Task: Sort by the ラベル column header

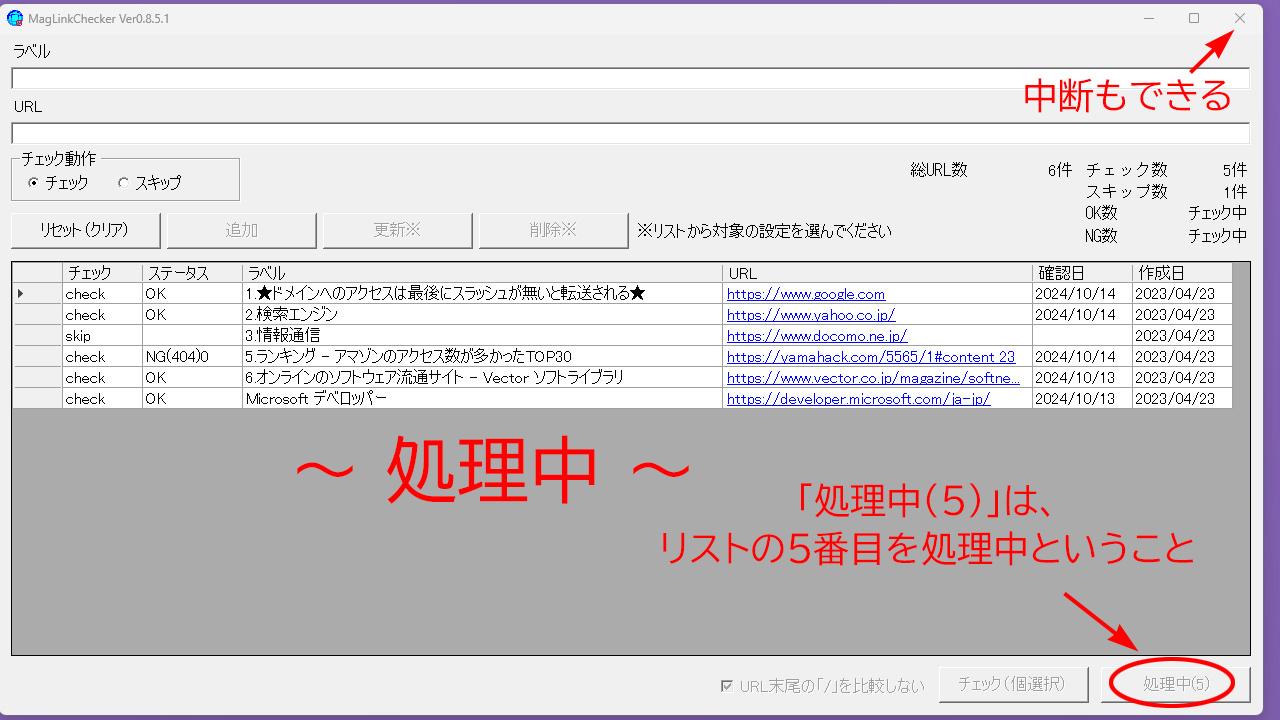Action: [x=482, y=273]
